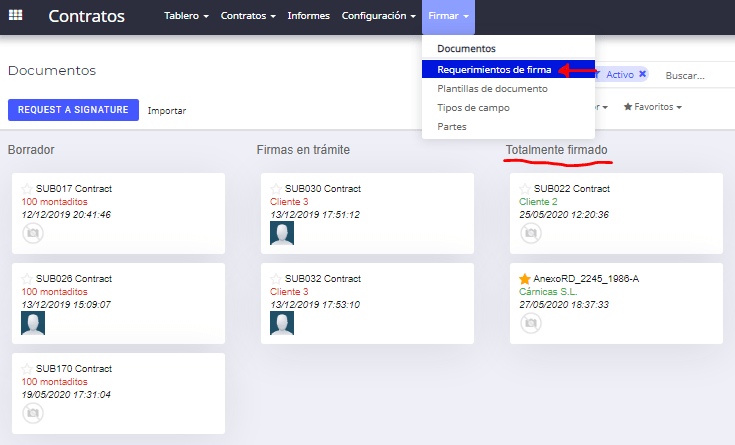Viewport: 735px width, 445px height.
Task: Click Cliente 2 on SUB022 card
Action: tap(538, 202)
